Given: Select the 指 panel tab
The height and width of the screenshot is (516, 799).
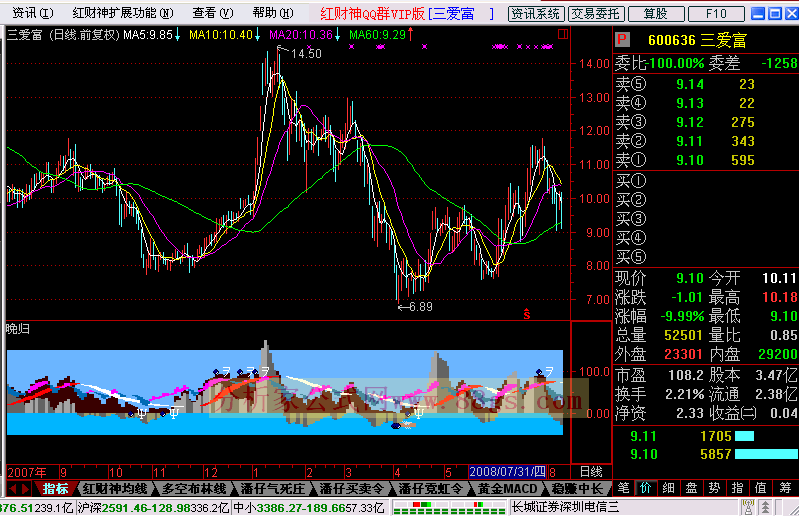Looking at the screenshot, I should tap(737, 488).
